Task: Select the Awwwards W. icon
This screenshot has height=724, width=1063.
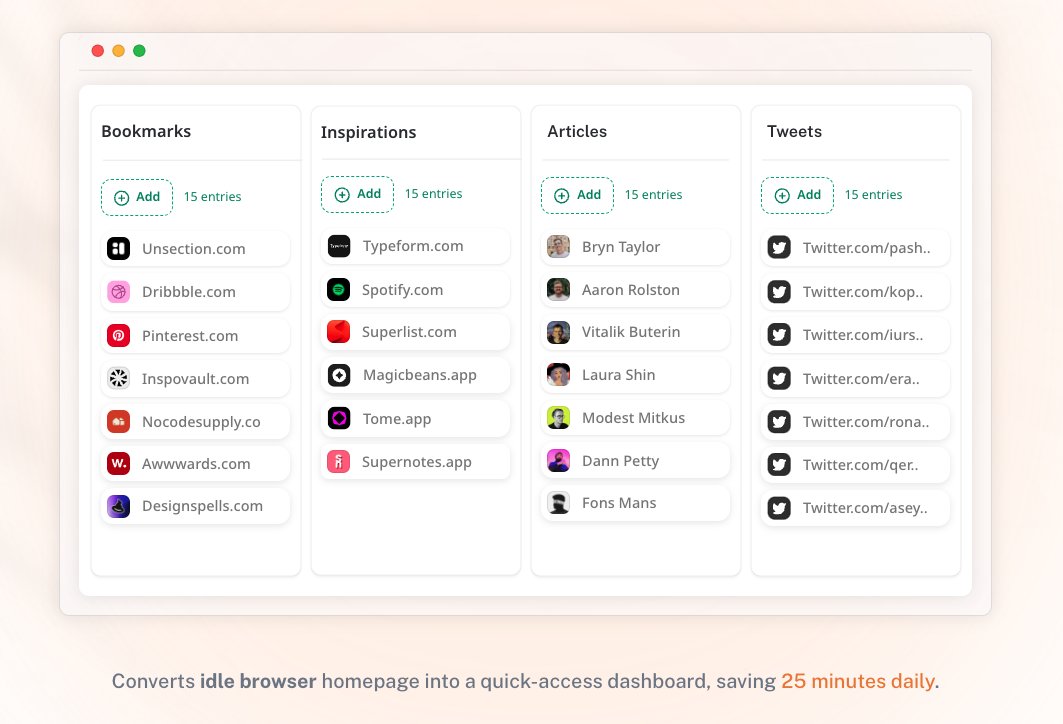Action: [x=119, y=463]
